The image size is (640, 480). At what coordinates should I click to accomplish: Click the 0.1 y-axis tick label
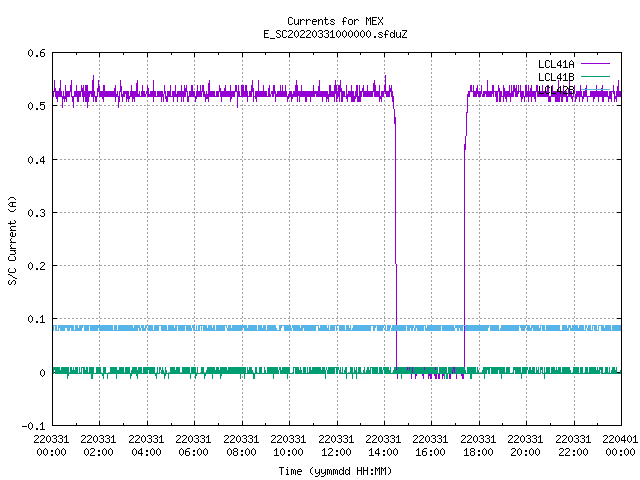pos(37,319)
